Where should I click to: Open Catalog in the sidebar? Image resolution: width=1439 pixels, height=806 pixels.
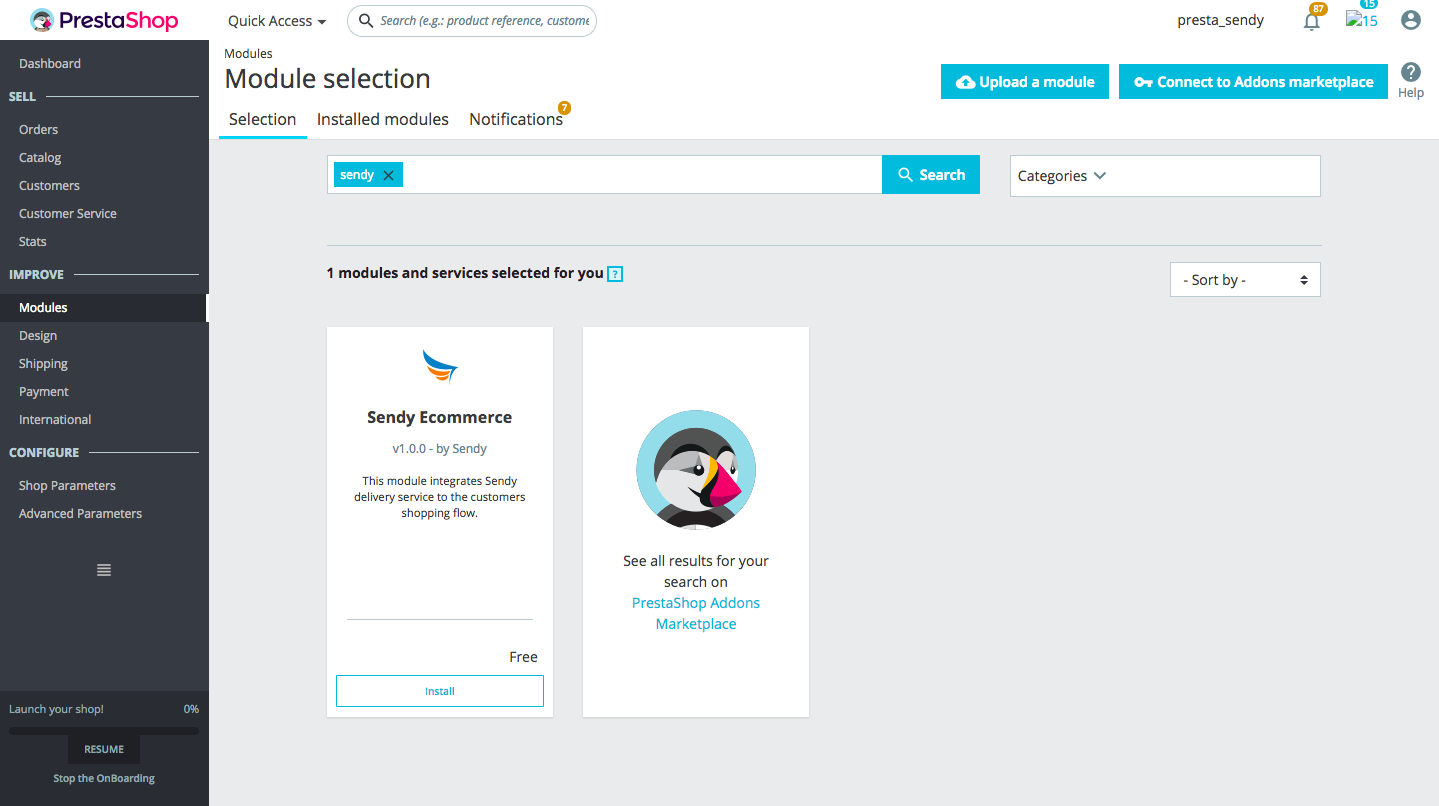(x=40, y=157)
